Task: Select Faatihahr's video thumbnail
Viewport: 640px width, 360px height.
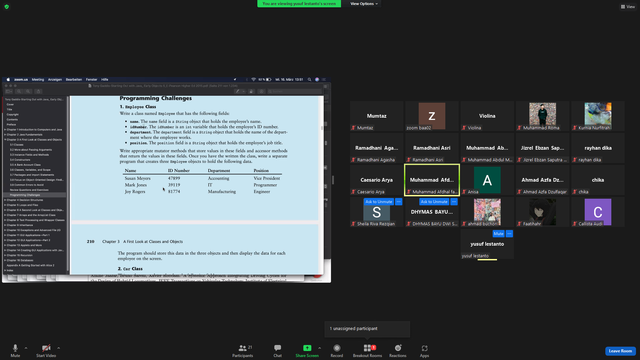Action: point(542,212)
